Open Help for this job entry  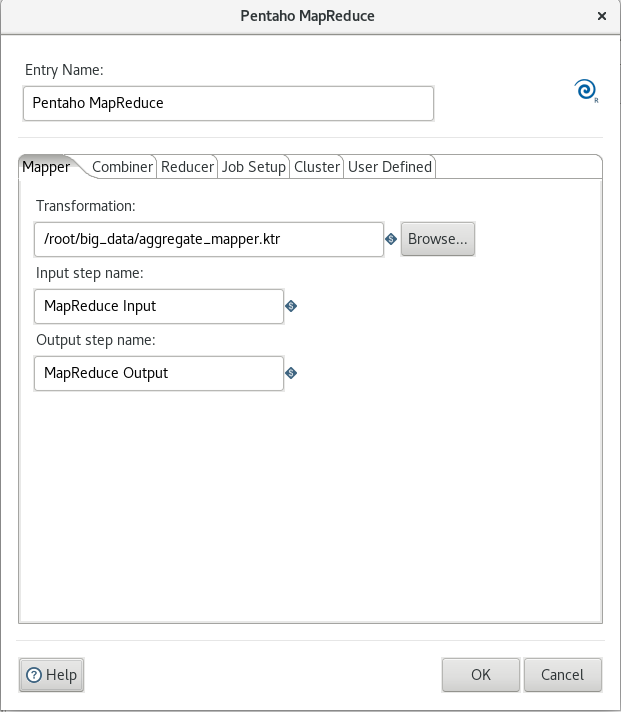(51, 675)
